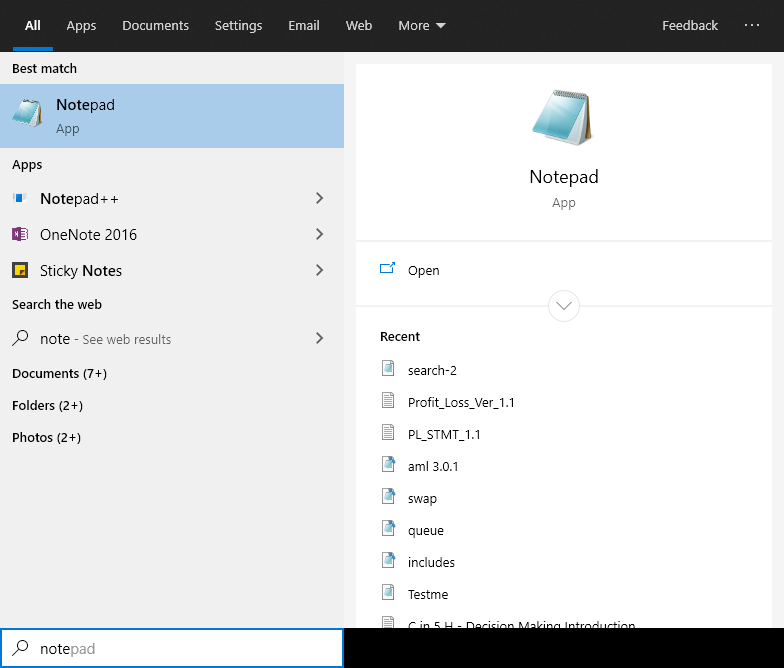Expand the Photos (2+) group

[46, 438]
